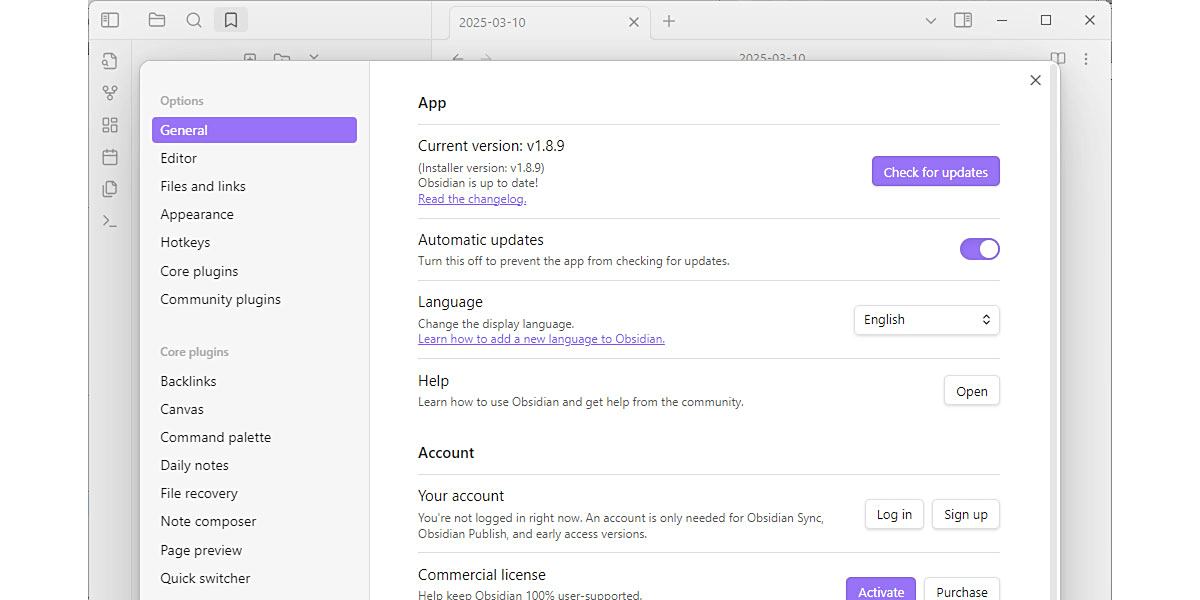Turn off the Automatic updates switch
Viewport: 1200px width, 600px height.
pos(979,249)
